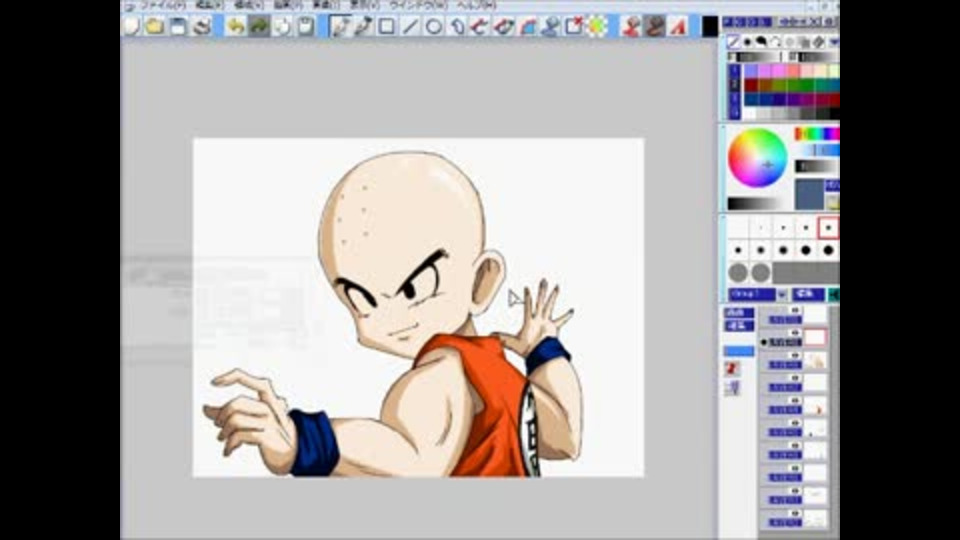Select the hatched diamond pen pattern icon
The height and width of the screenshot is (540, 960).
[x=819, y=42]
